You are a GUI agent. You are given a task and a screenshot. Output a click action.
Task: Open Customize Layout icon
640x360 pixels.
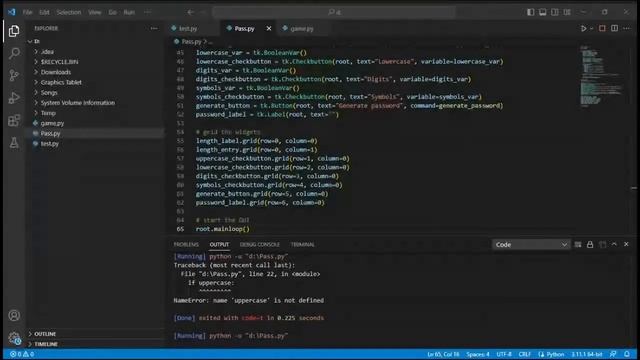tap(567, 12)
